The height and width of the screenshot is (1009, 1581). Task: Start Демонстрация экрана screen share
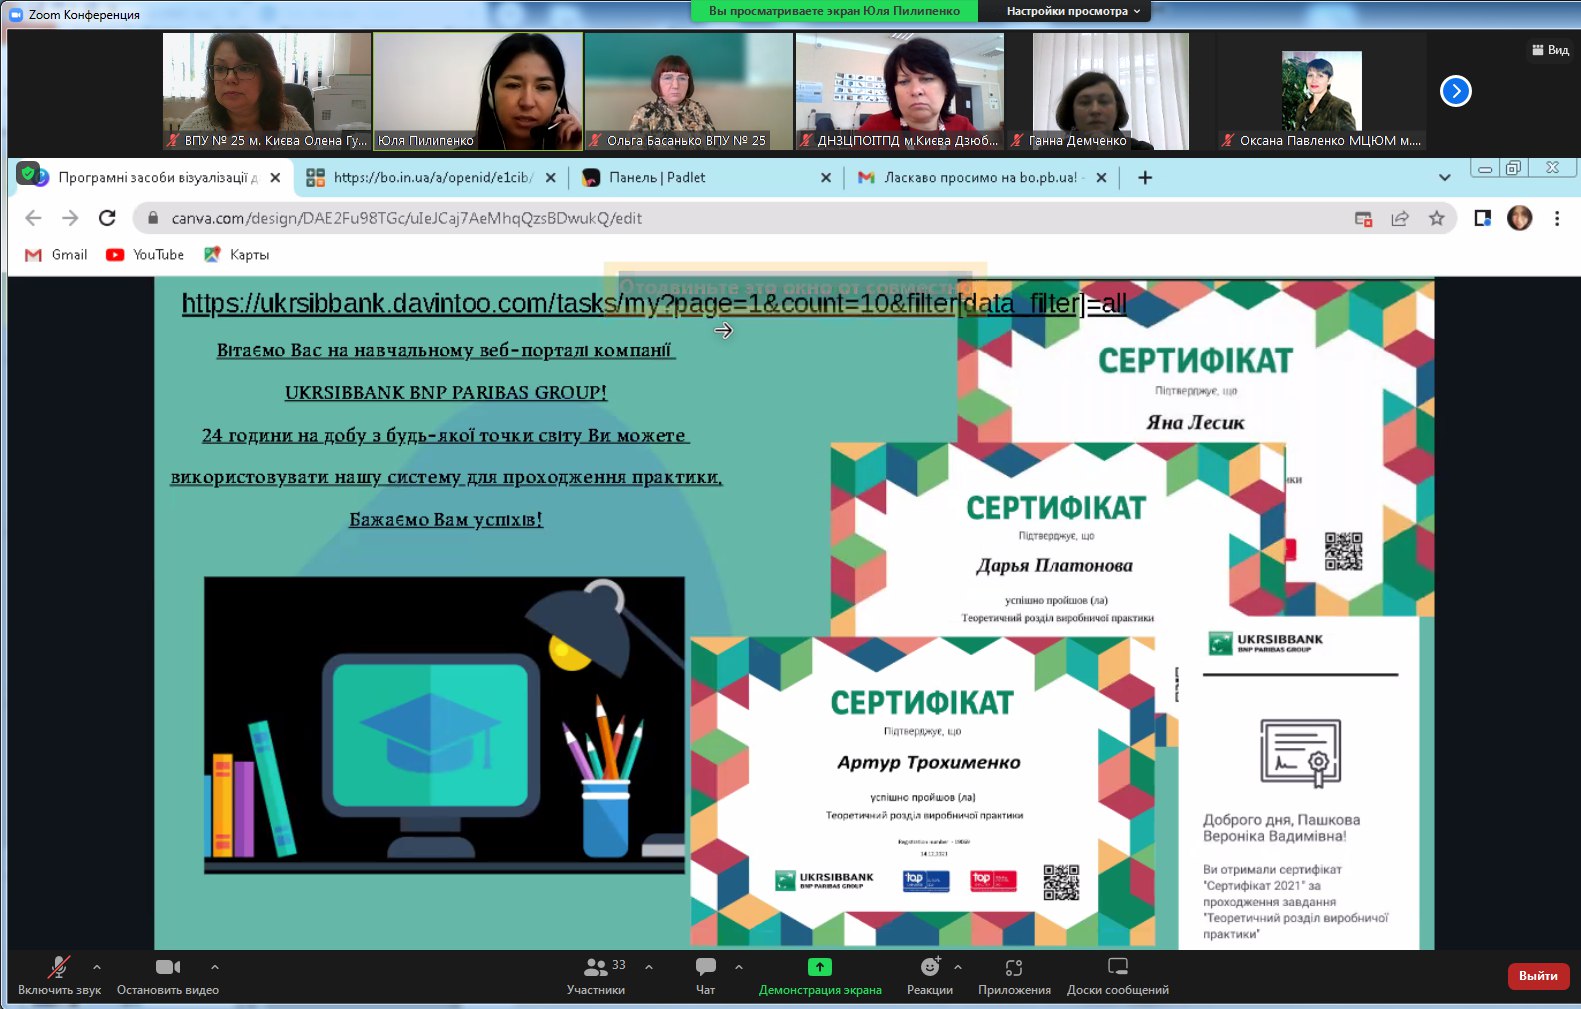(820, 975)
